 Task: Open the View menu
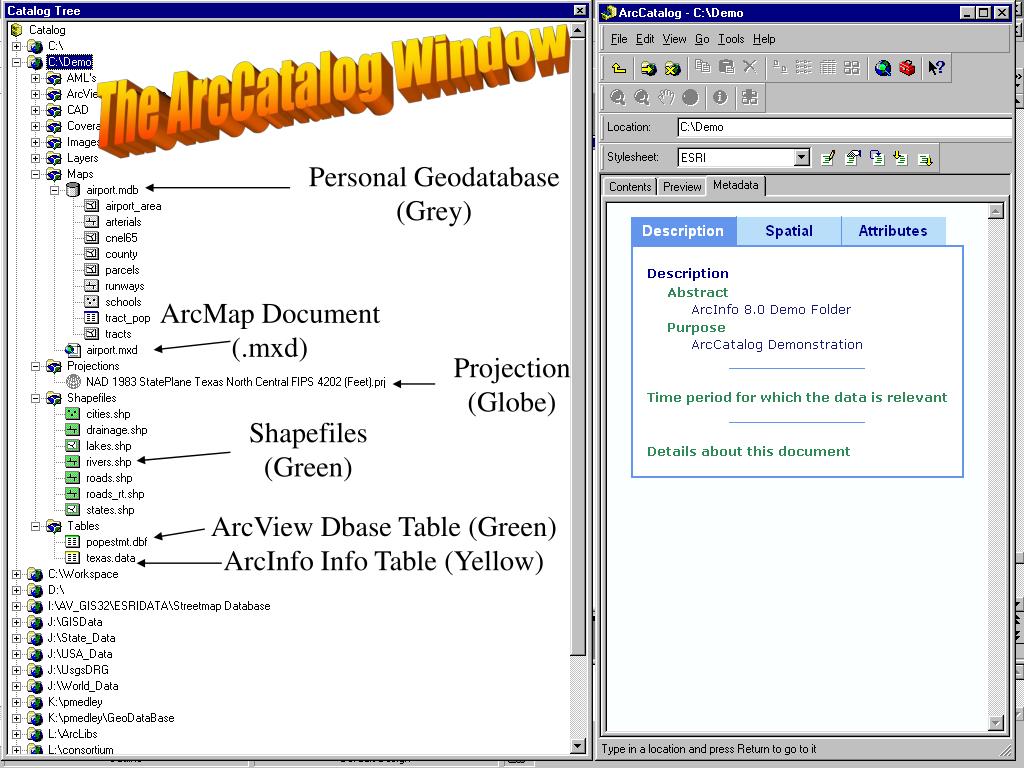point(674,39)
